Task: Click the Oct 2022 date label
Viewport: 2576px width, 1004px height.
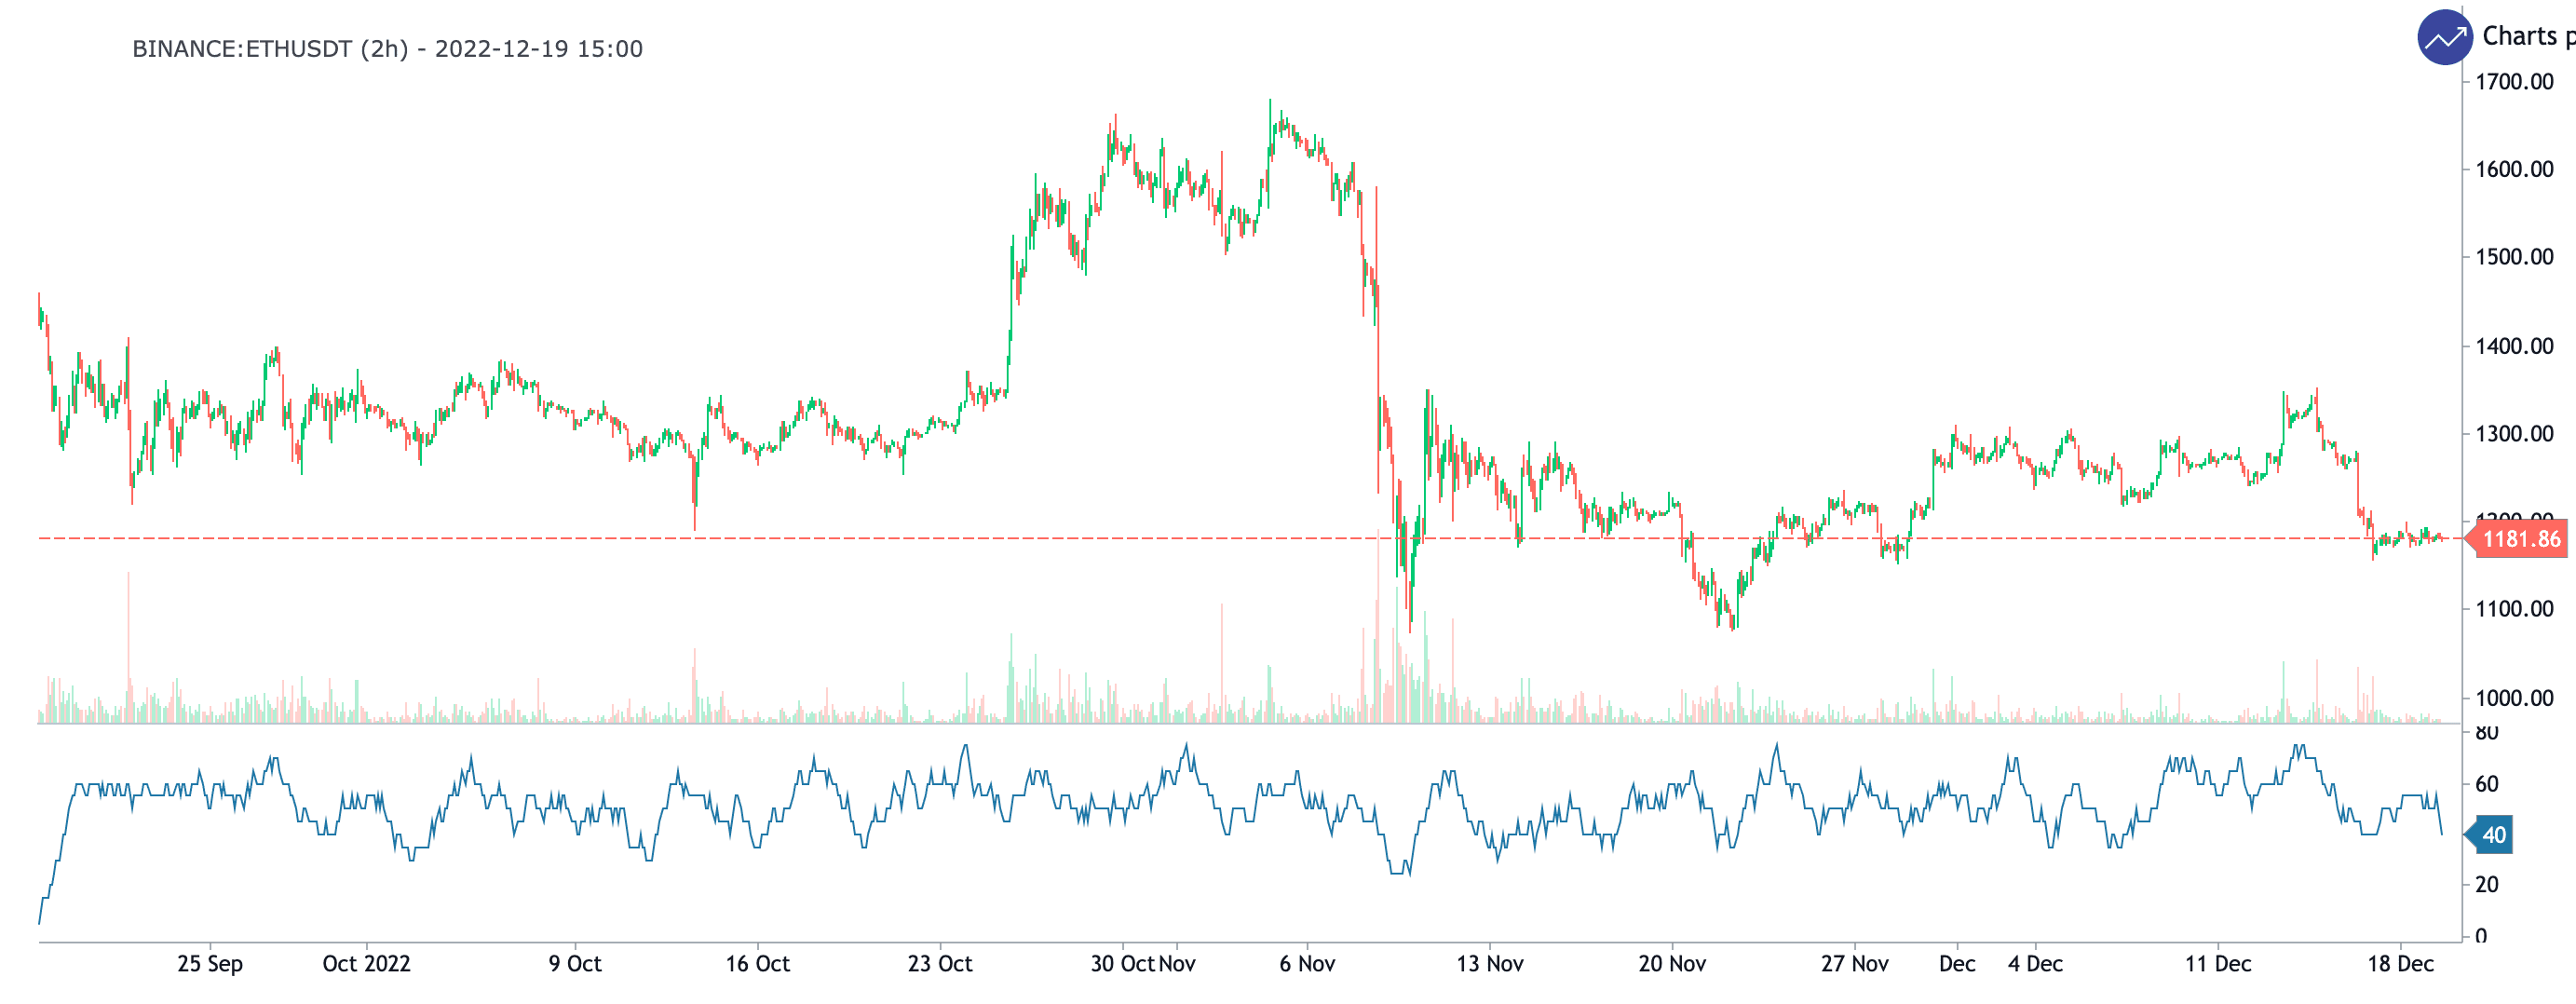Action: click(x=366, y=964)
